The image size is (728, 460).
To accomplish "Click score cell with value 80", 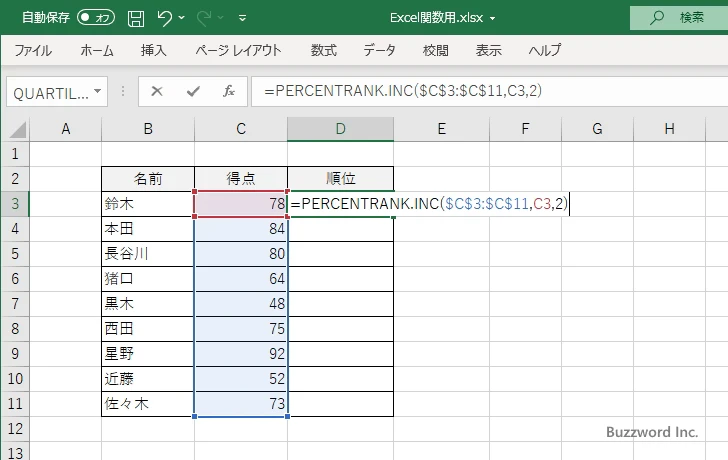I will point(241,254).
